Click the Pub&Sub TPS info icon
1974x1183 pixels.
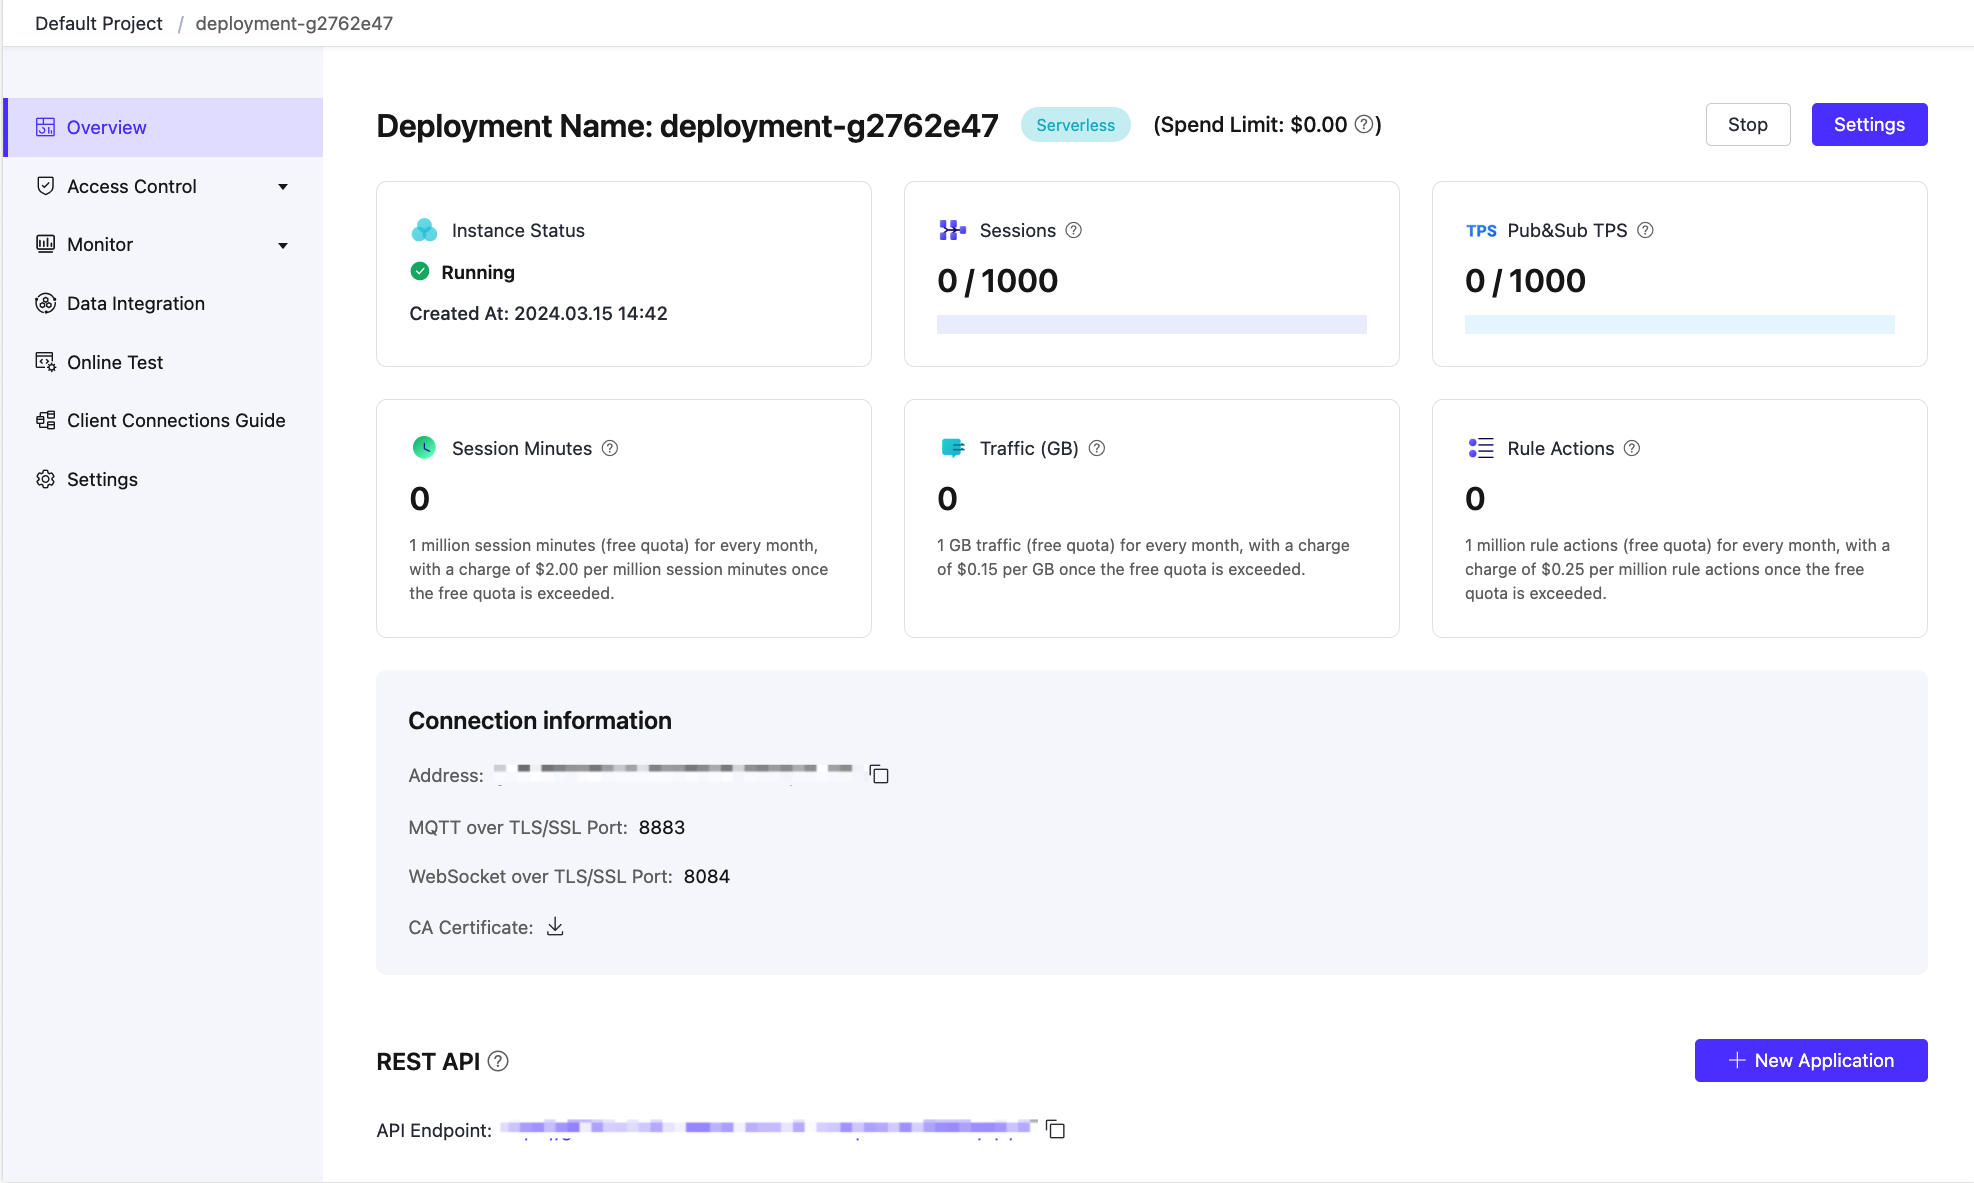[1647, 230]
